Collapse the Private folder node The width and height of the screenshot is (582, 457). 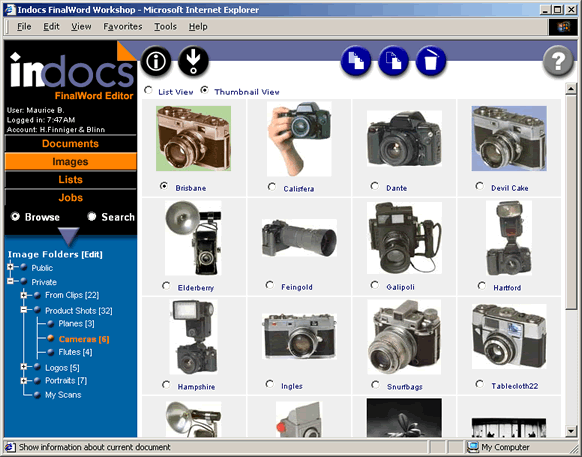(10, 281)
